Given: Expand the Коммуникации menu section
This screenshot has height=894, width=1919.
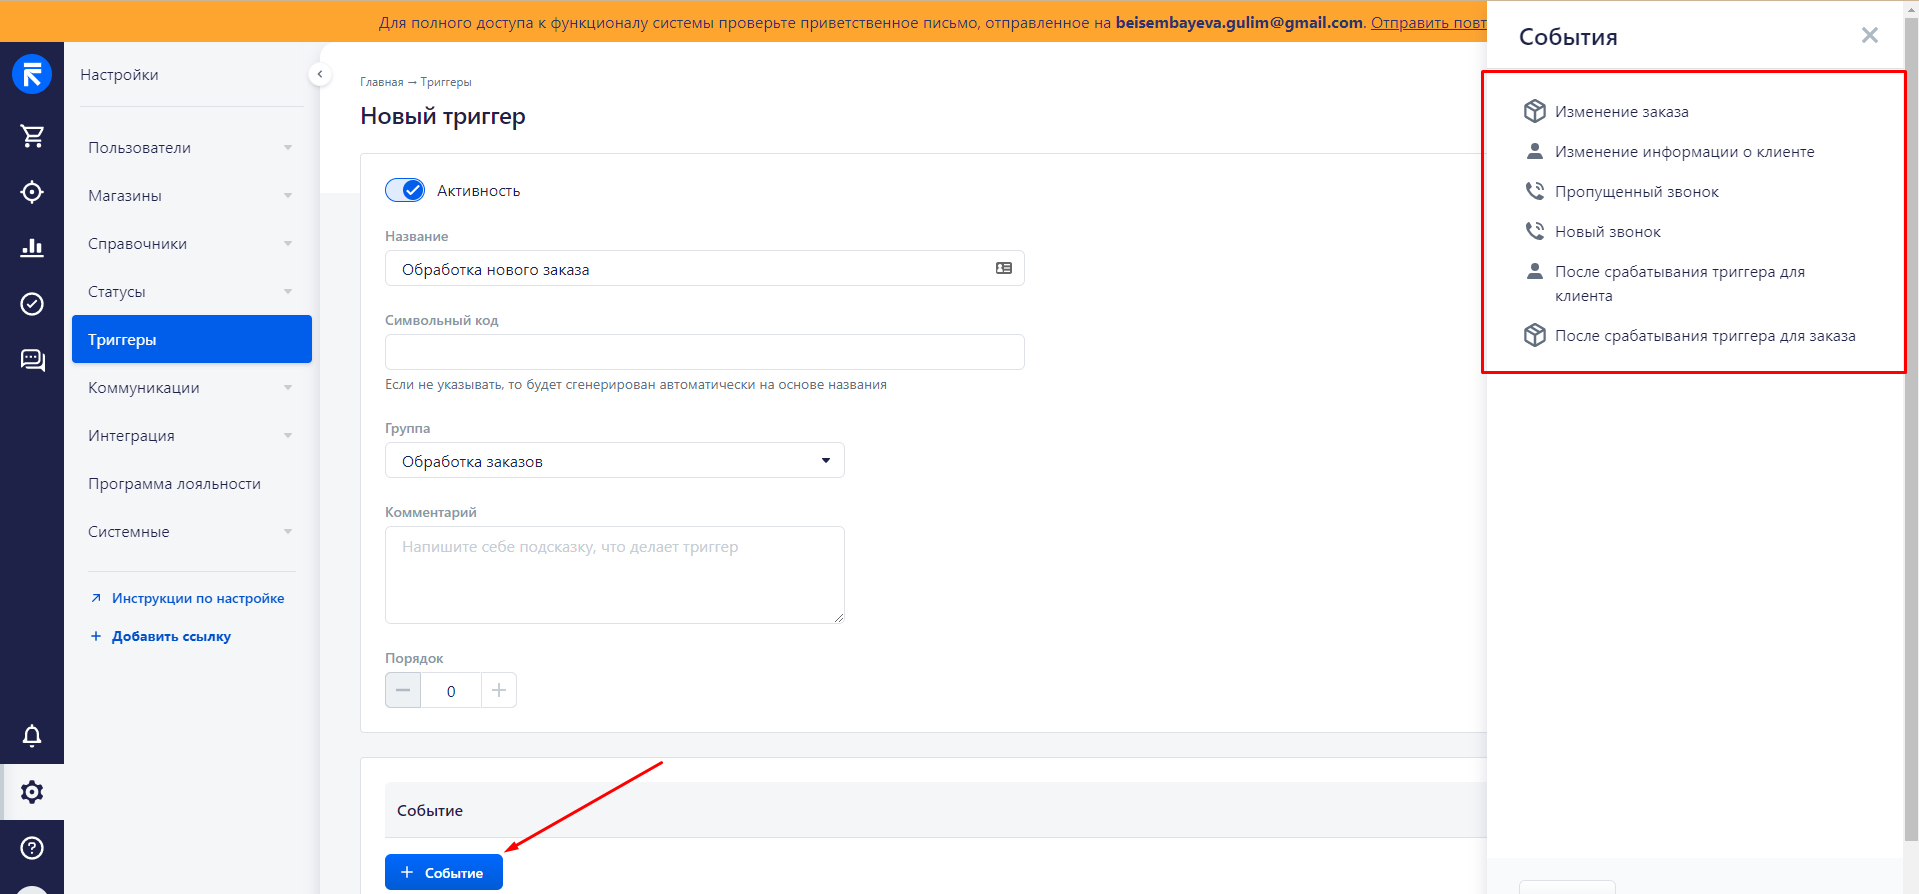Looking at the screenshot, I should click(x=190, y=388).
